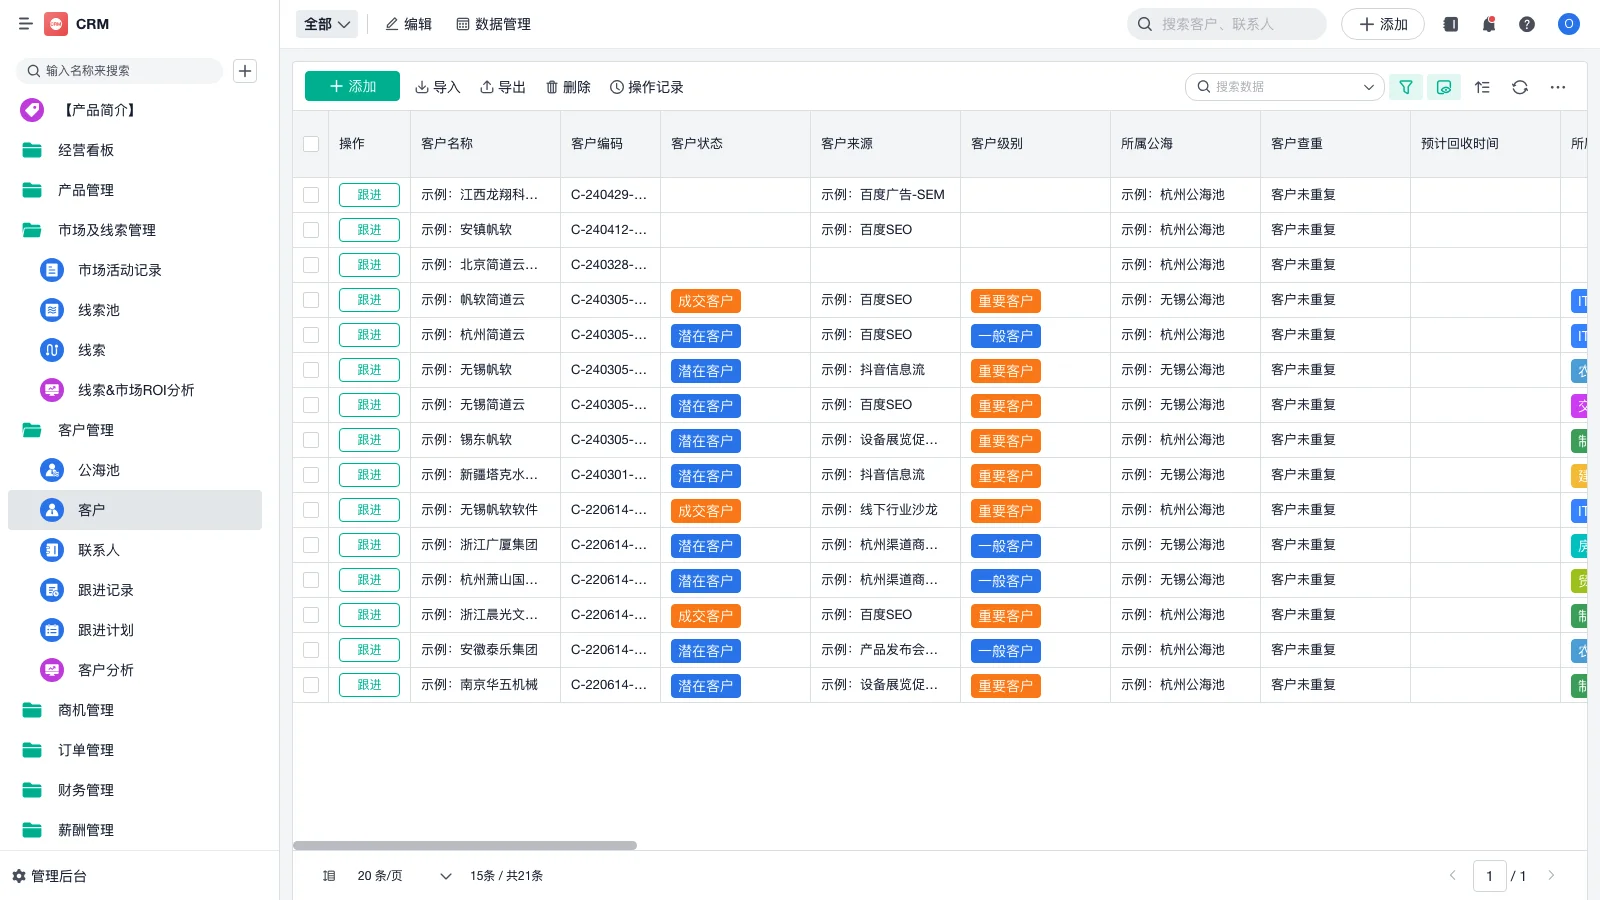Open the 跟进计划 icon in the sidebar
This screenshot has width=1600, height=900.
click(x=52, y=630)
